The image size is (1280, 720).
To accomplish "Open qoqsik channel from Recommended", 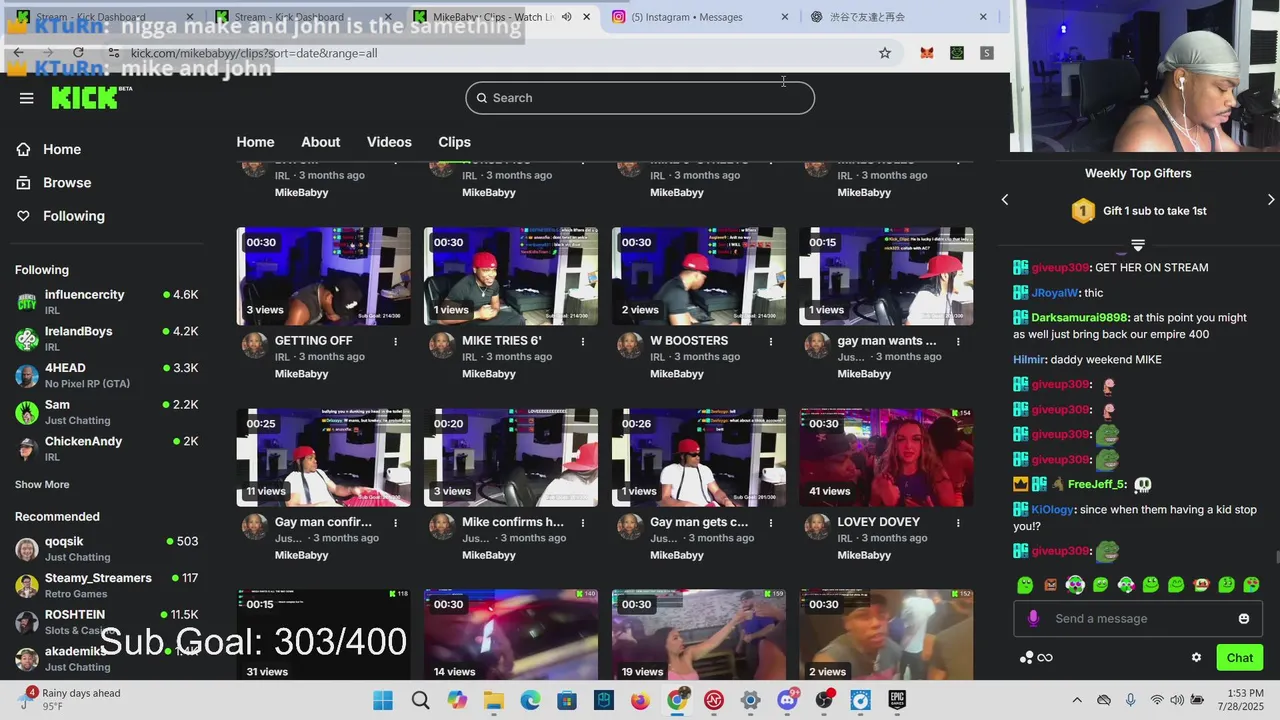I will [107, 549].
